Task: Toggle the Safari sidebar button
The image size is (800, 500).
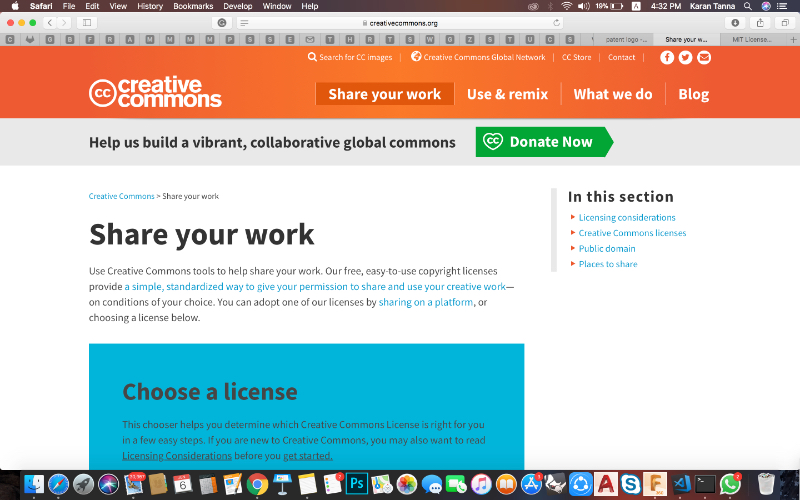Action: tap(87, 22)
